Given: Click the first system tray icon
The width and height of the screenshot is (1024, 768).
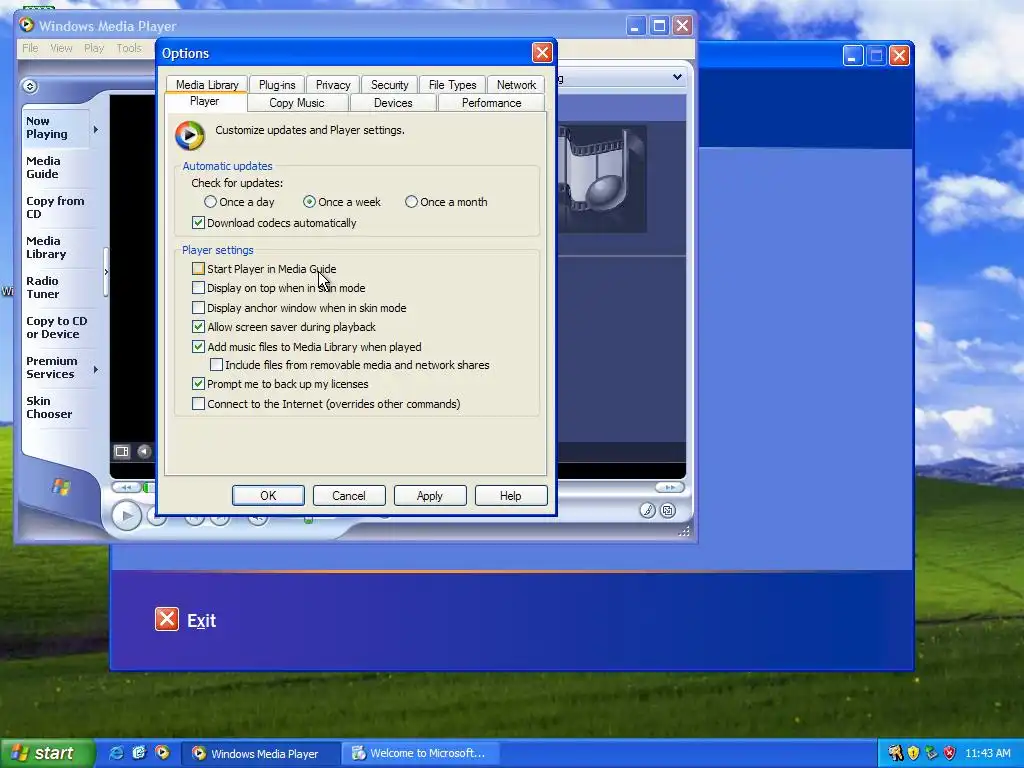Looking at the screenshot, I should (895, 753).
